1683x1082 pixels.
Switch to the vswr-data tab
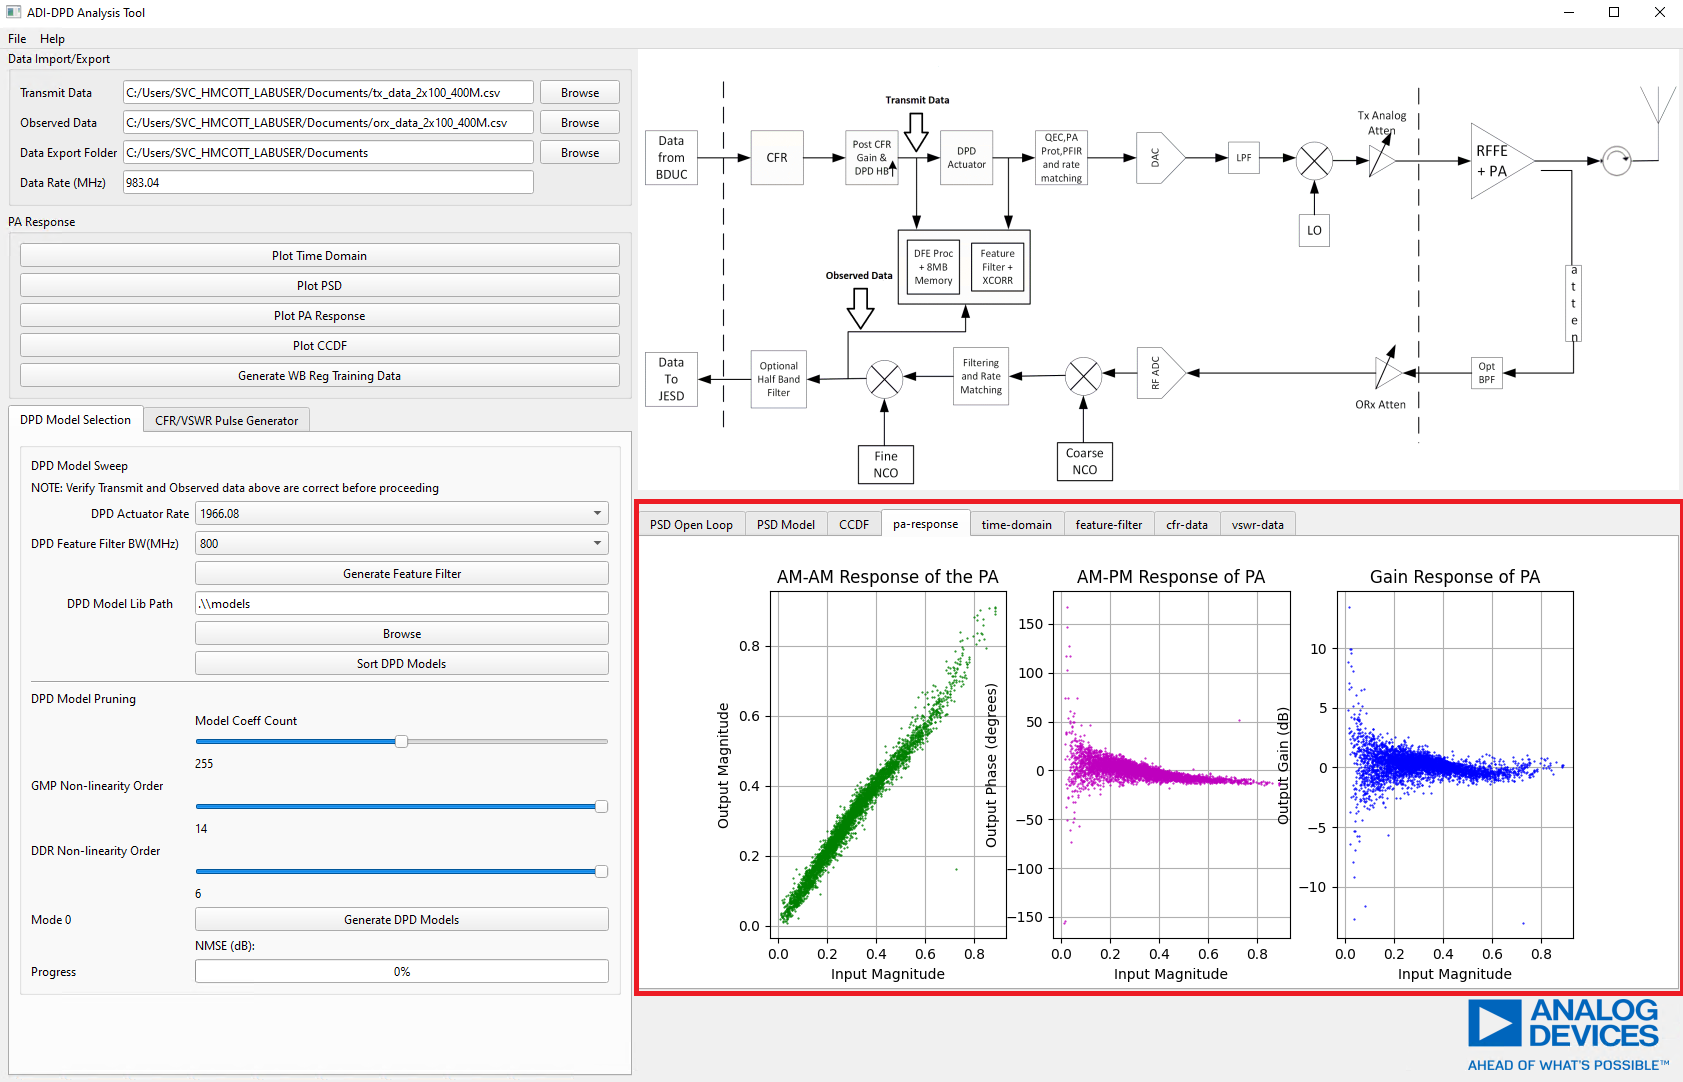pos(1257,524)
